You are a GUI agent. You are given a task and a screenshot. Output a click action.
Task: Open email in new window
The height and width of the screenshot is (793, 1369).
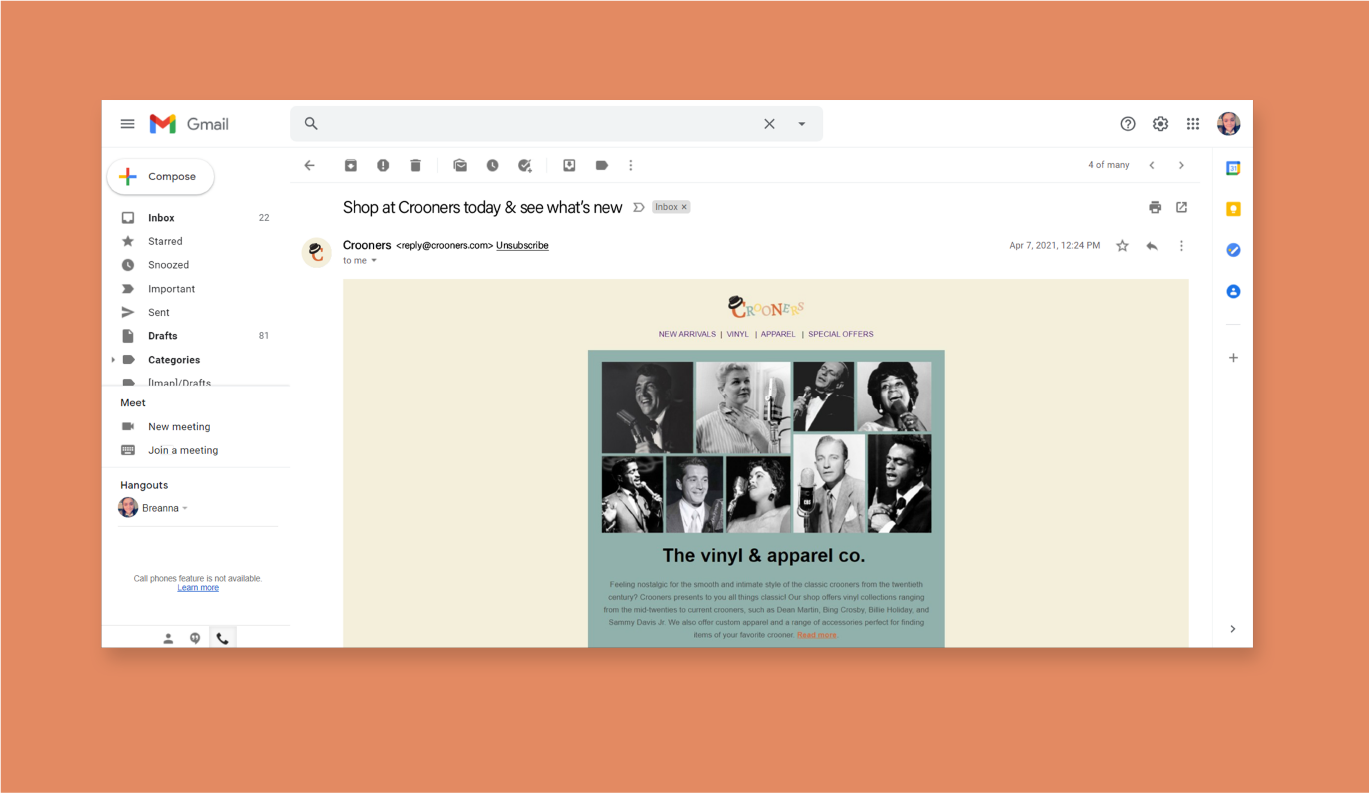[x=1181, y=207]
